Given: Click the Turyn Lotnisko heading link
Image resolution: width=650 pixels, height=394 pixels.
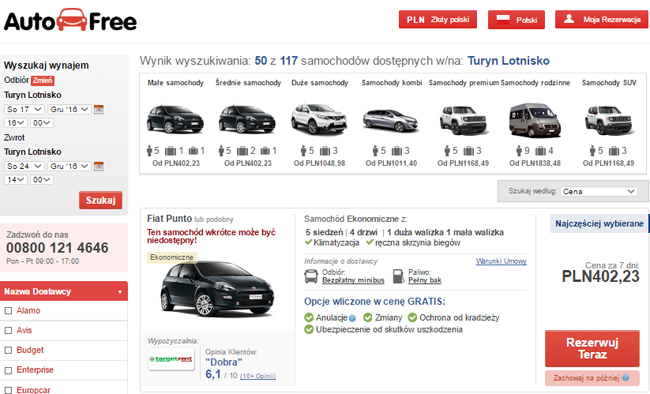Looking at the screenshot, I should [x=508, y=61].
